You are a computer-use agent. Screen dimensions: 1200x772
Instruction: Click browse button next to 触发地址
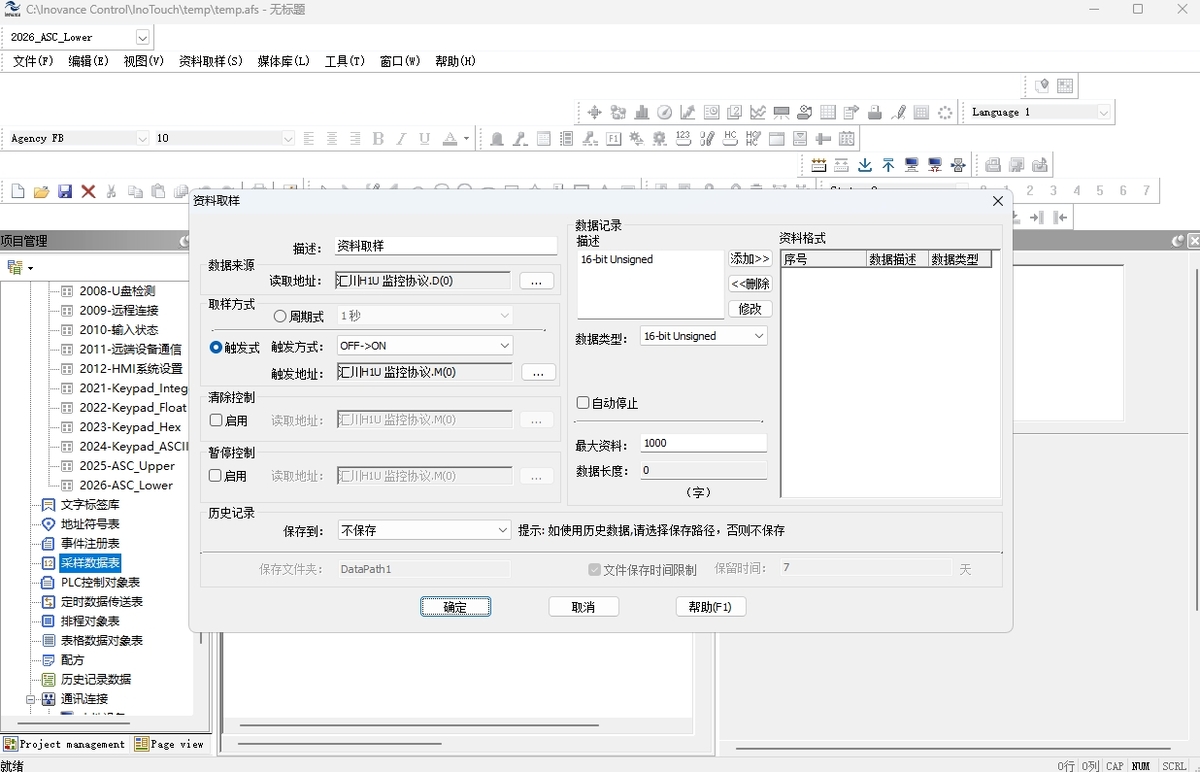coord(538,373)
